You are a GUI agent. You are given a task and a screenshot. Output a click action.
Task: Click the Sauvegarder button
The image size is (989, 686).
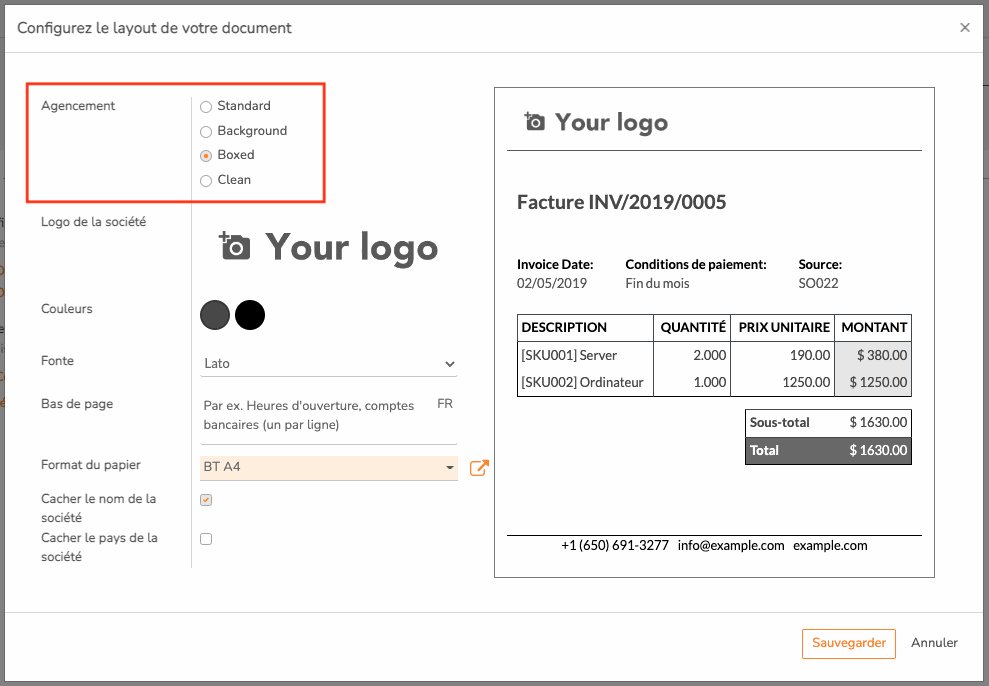pos(848,643)
